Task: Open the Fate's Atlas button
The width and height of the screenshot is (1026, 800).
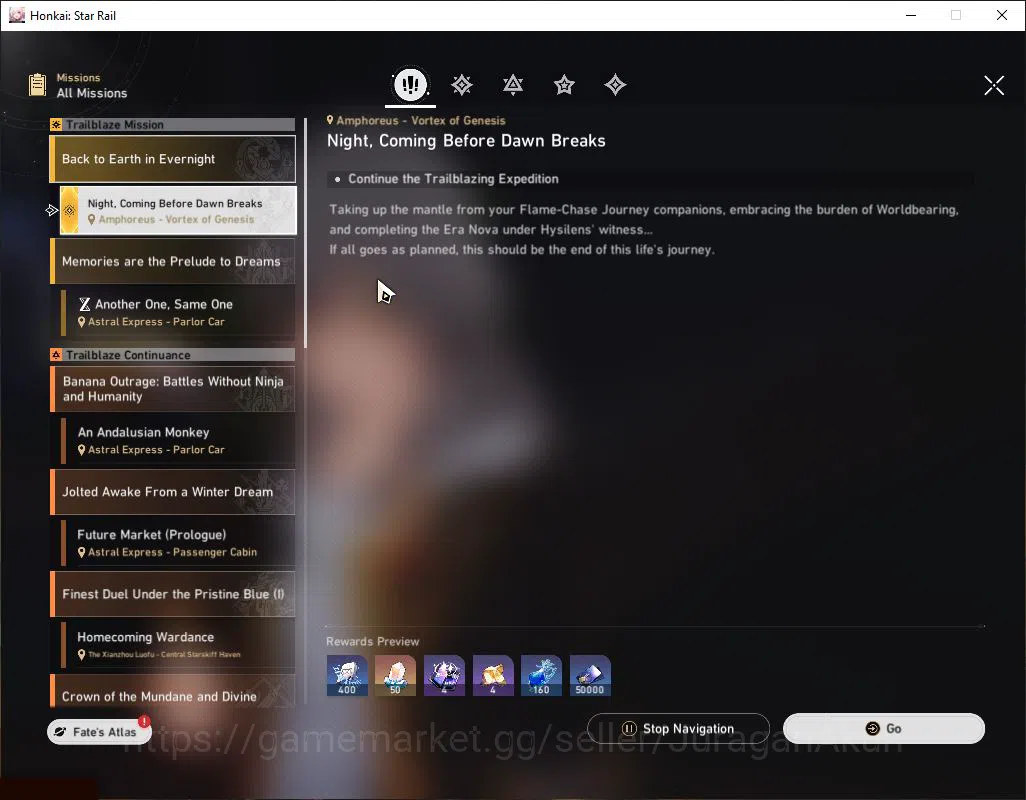Action: 99,731
